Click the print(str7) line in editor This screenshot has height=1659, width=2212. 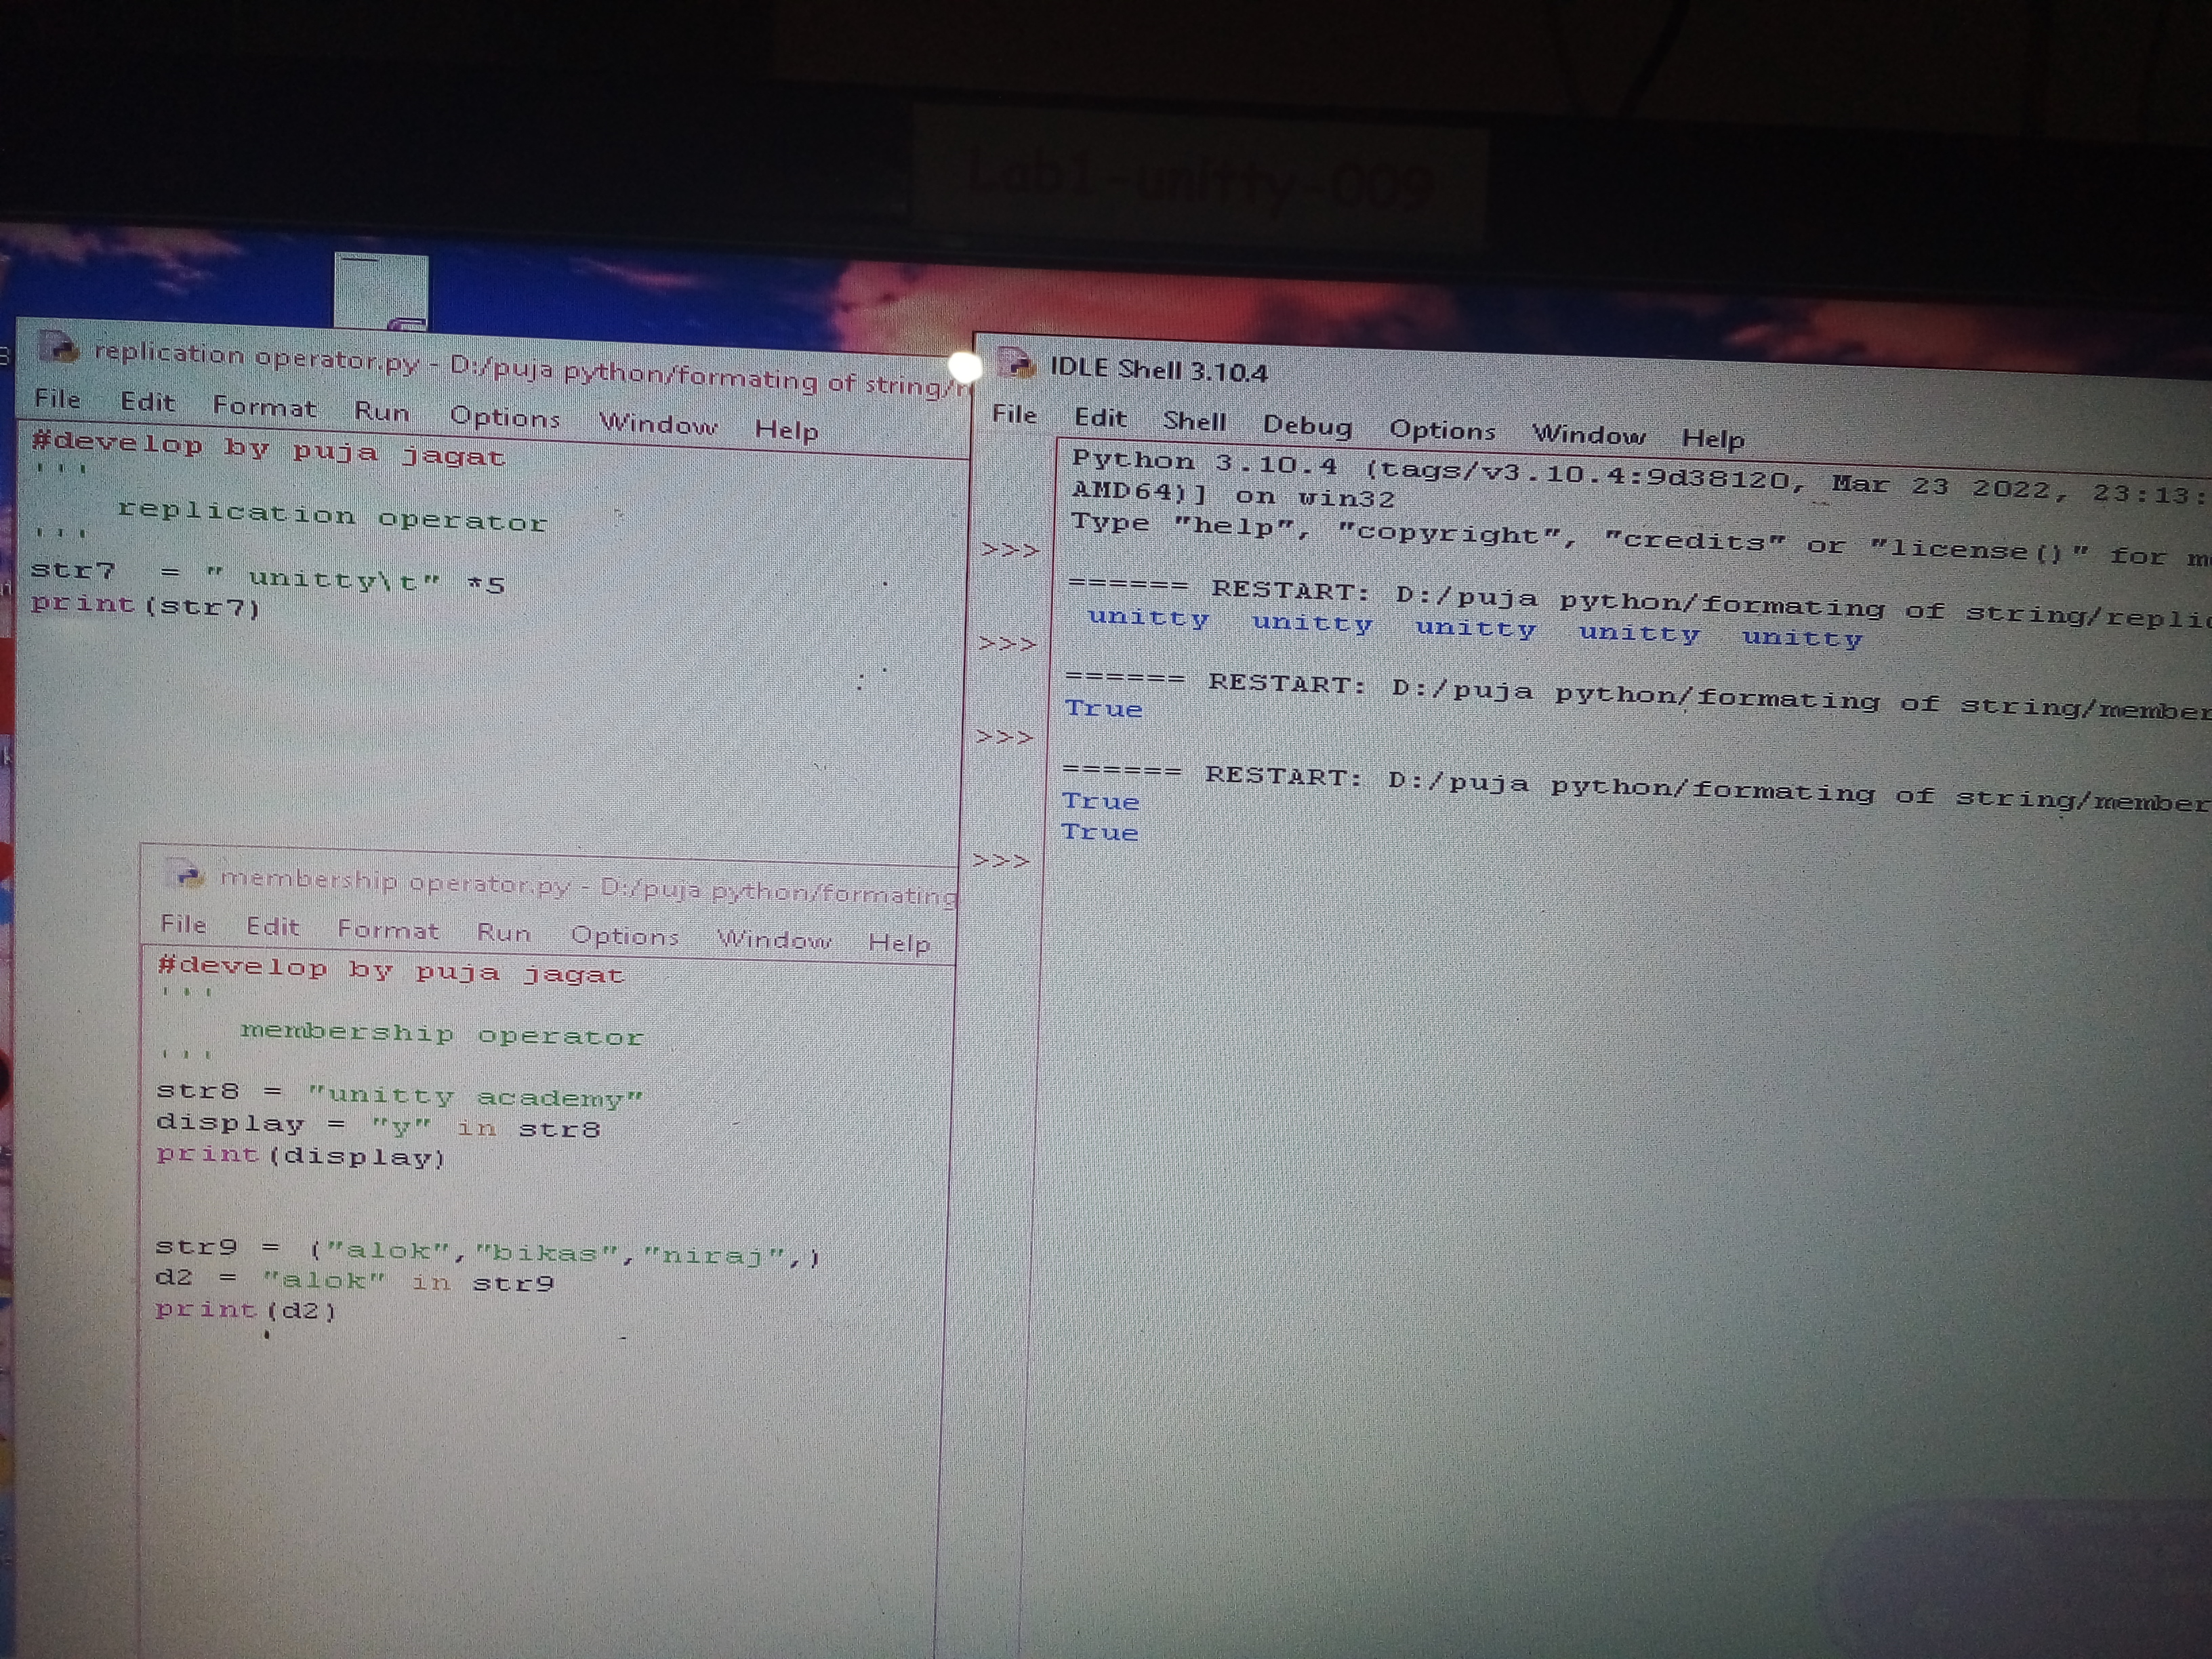coord(146,606)
